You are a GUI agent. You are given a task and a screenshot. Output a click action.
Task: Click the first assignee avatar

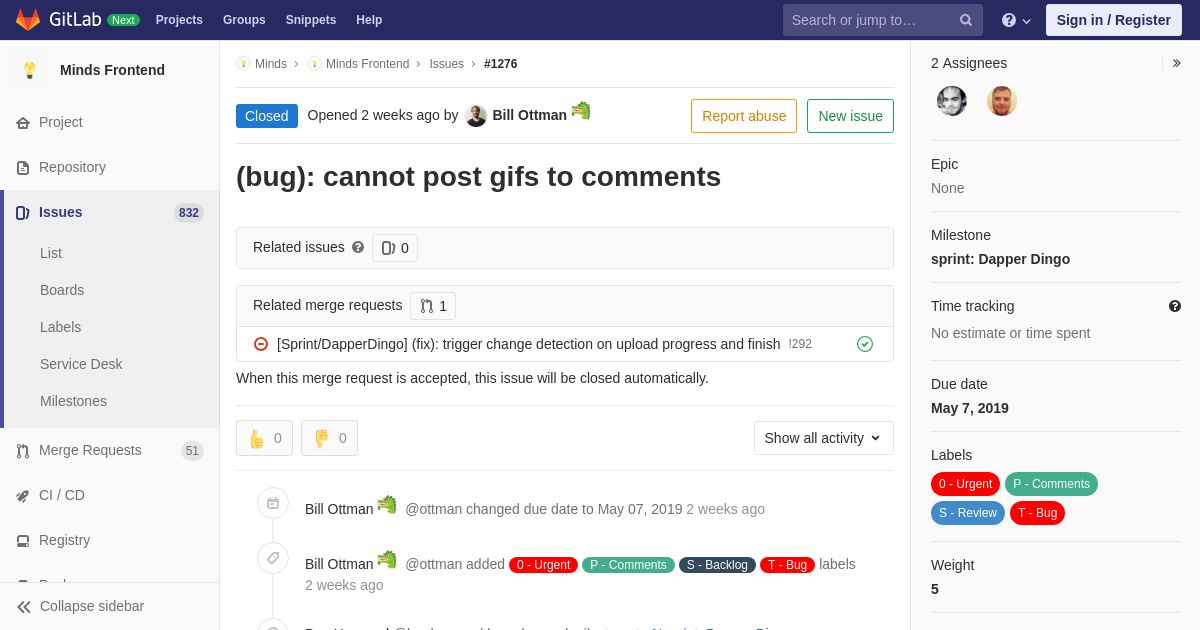[x=952, y=101]
